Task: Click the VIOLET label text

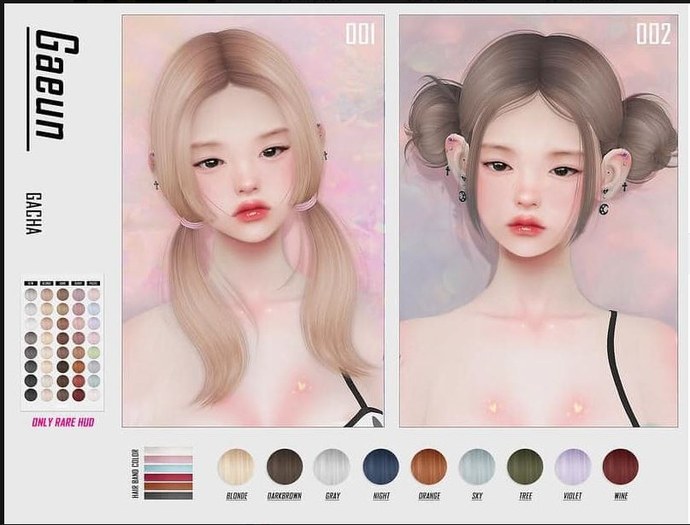Action: point(573,496)
